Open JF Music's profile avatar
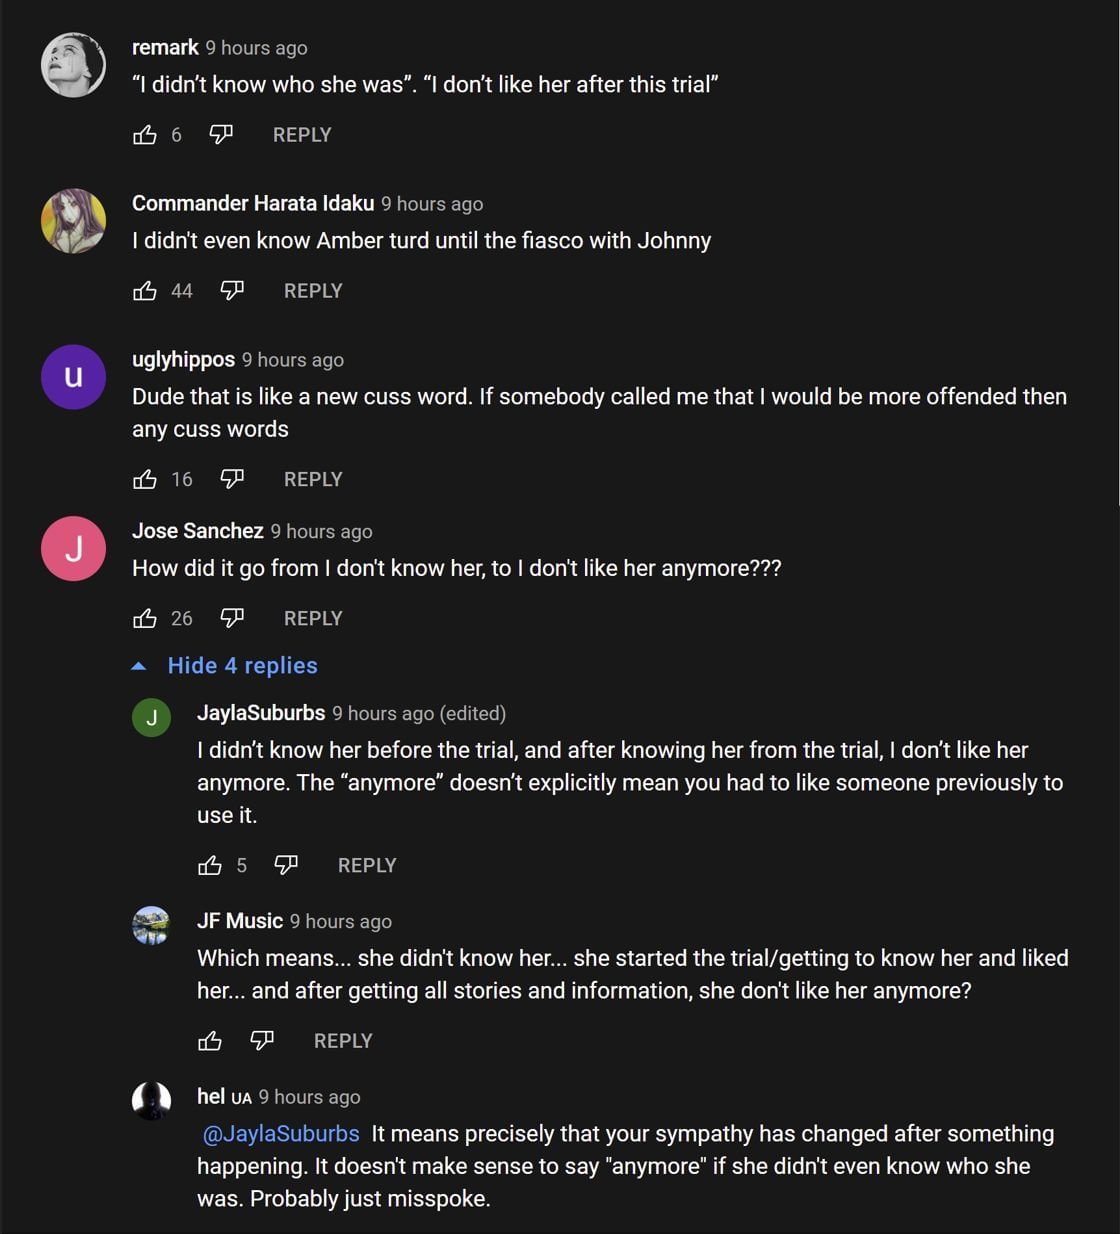Viewport: 1120px width, 1234px height. pyautogui.click(x=151, y=926)
